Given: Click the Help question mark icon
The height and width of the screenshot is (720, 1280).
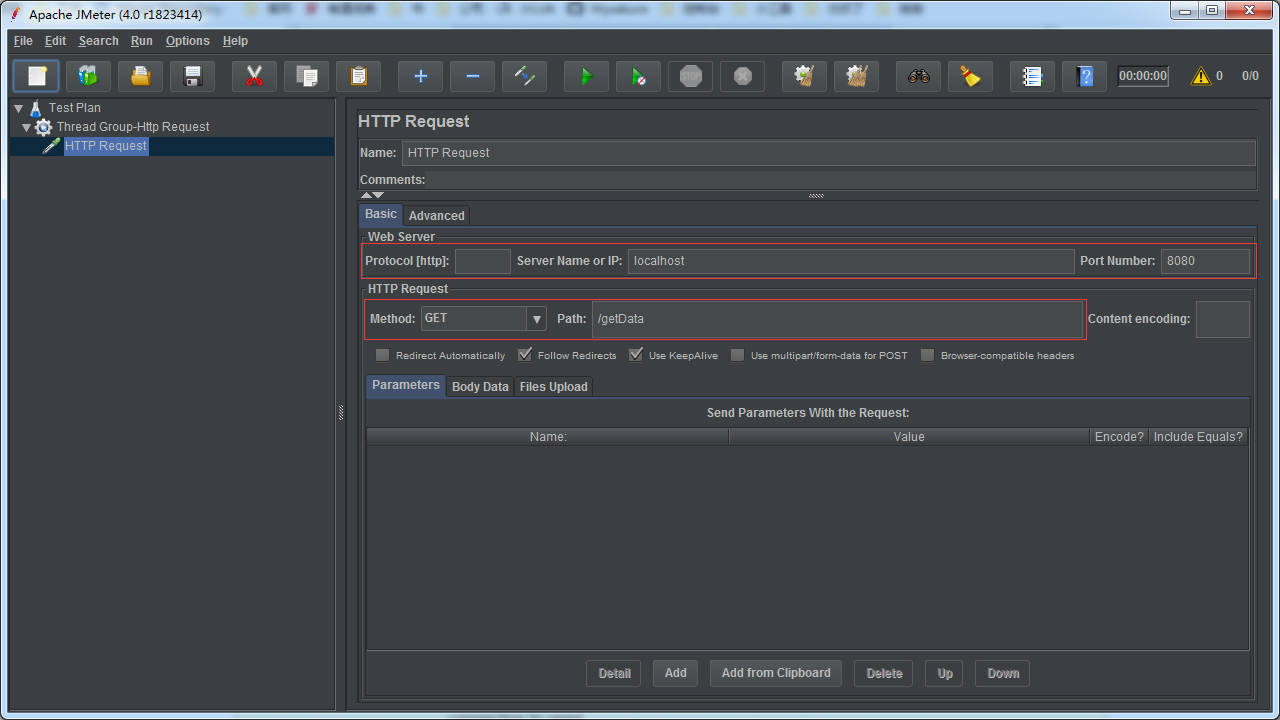Looking at the screenshot, I should 1084,76.
